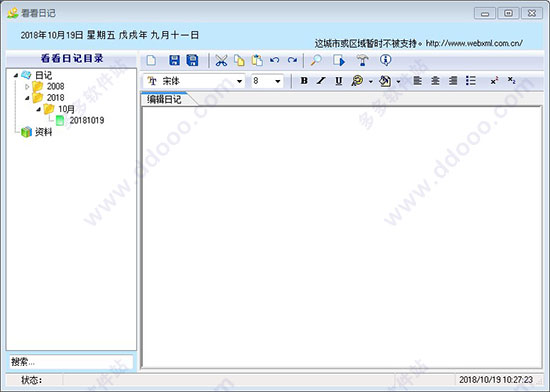
Task: Click the Paste clipboard icon
Action: 257,60
